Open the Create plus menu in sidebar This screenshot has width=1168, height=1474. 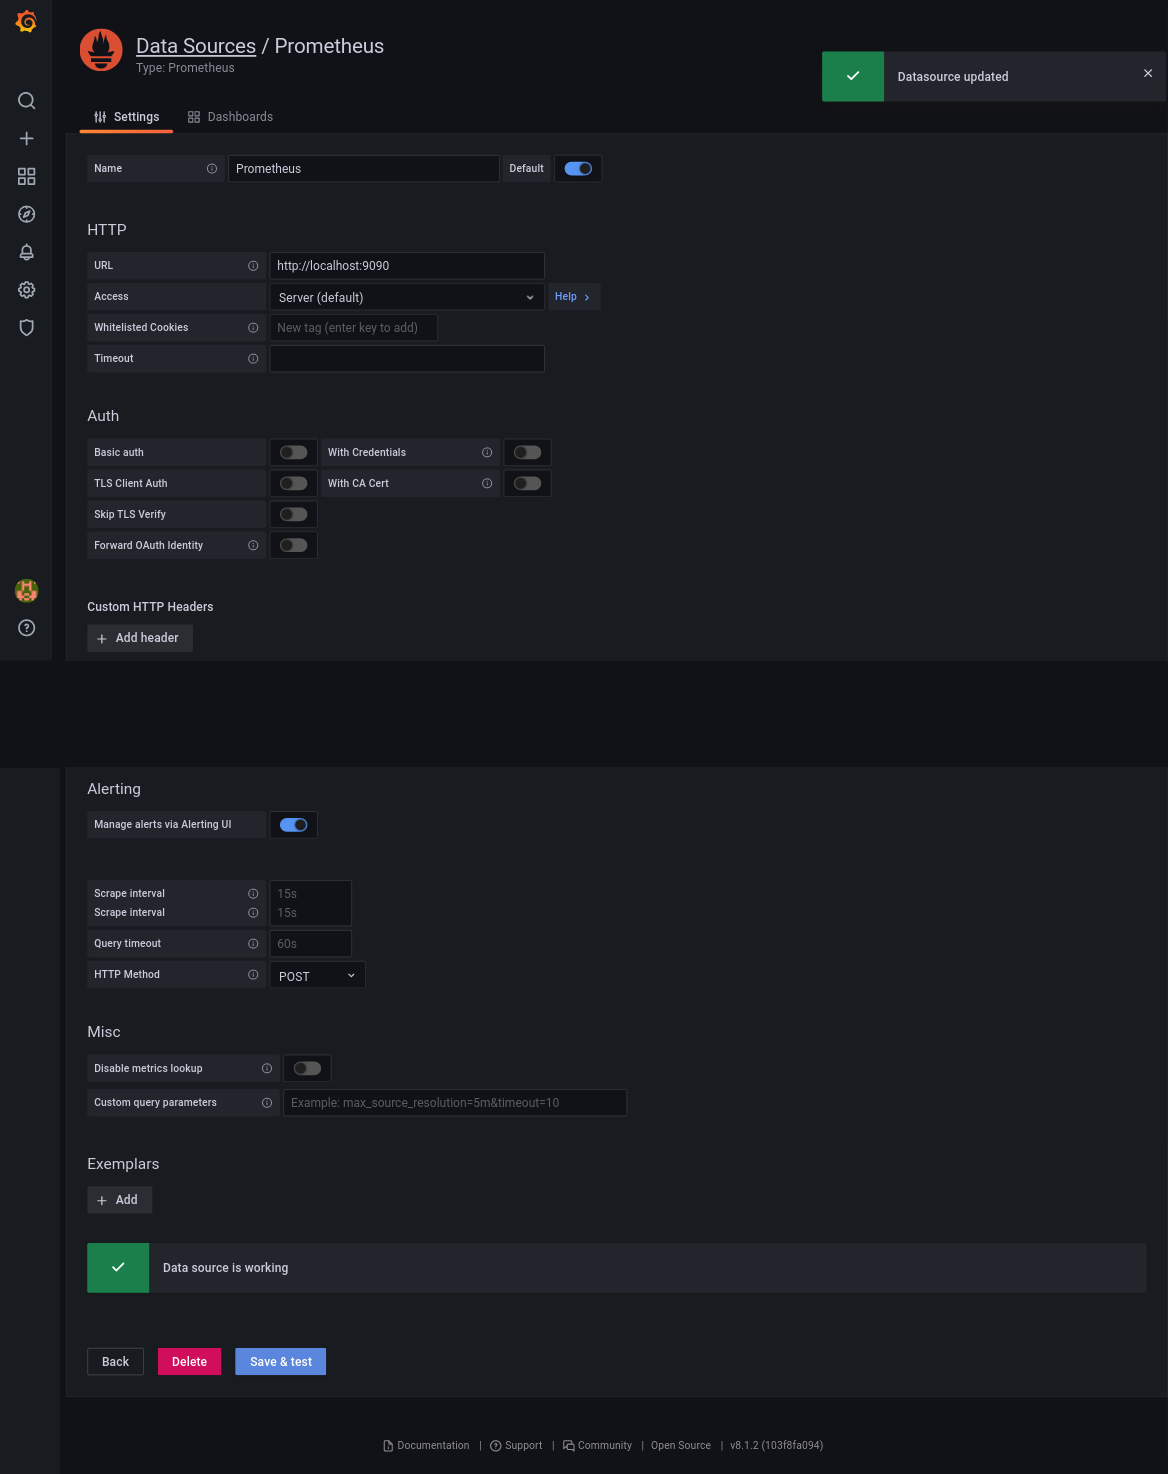tap(27, 138)
